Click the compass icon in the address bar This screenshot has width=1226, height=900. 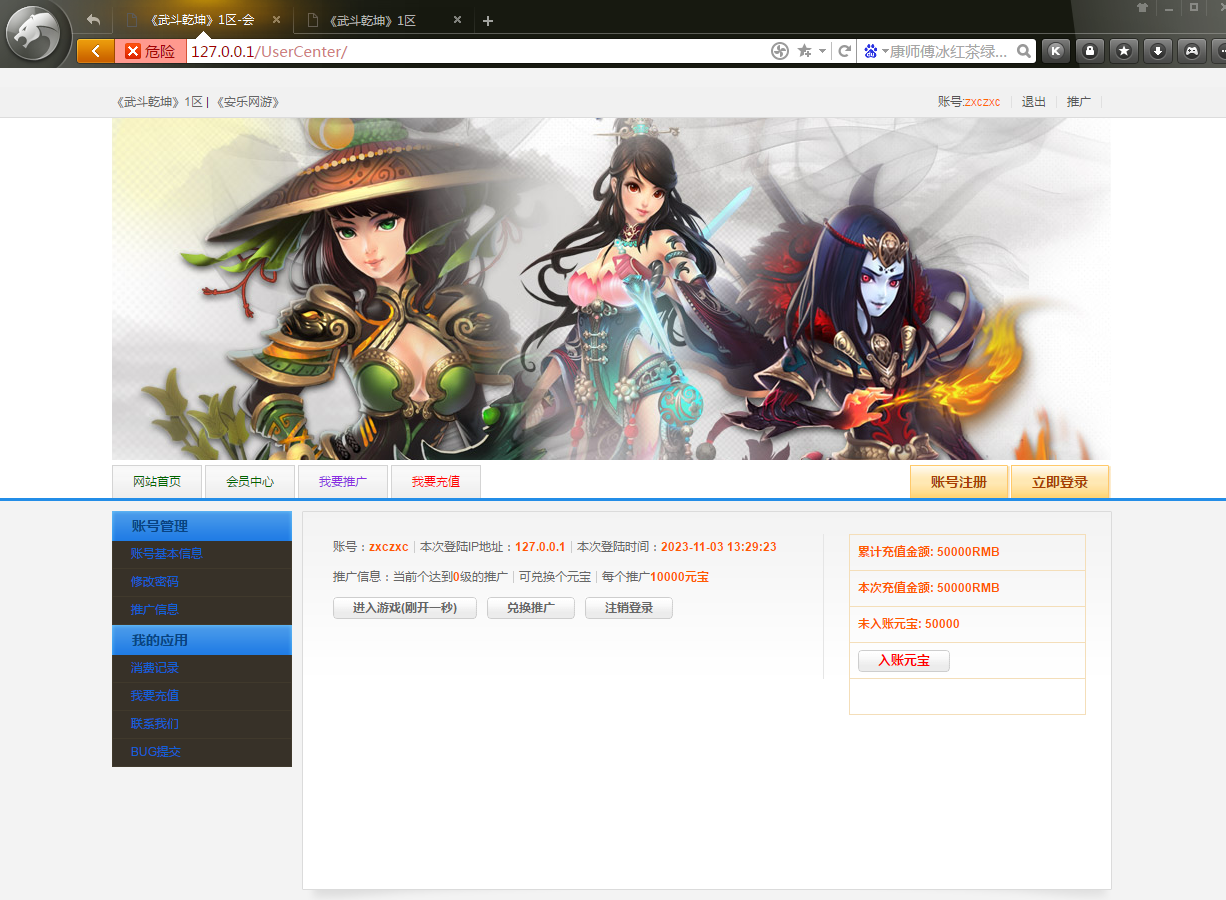pyautogui.click(x=781, y=51)
